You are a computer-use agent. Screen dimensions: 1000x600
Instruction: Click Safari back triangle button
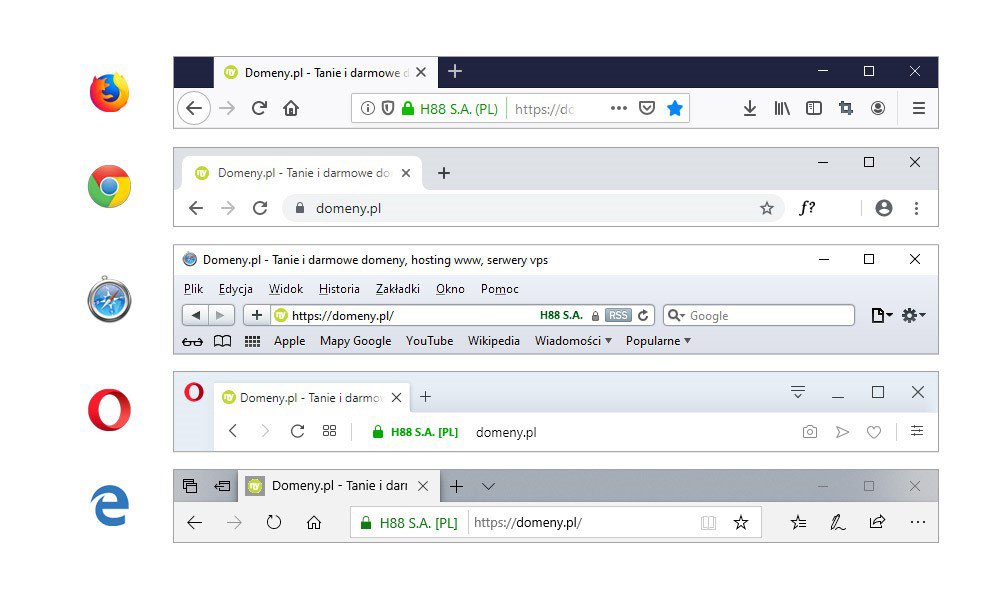point(196,315)
